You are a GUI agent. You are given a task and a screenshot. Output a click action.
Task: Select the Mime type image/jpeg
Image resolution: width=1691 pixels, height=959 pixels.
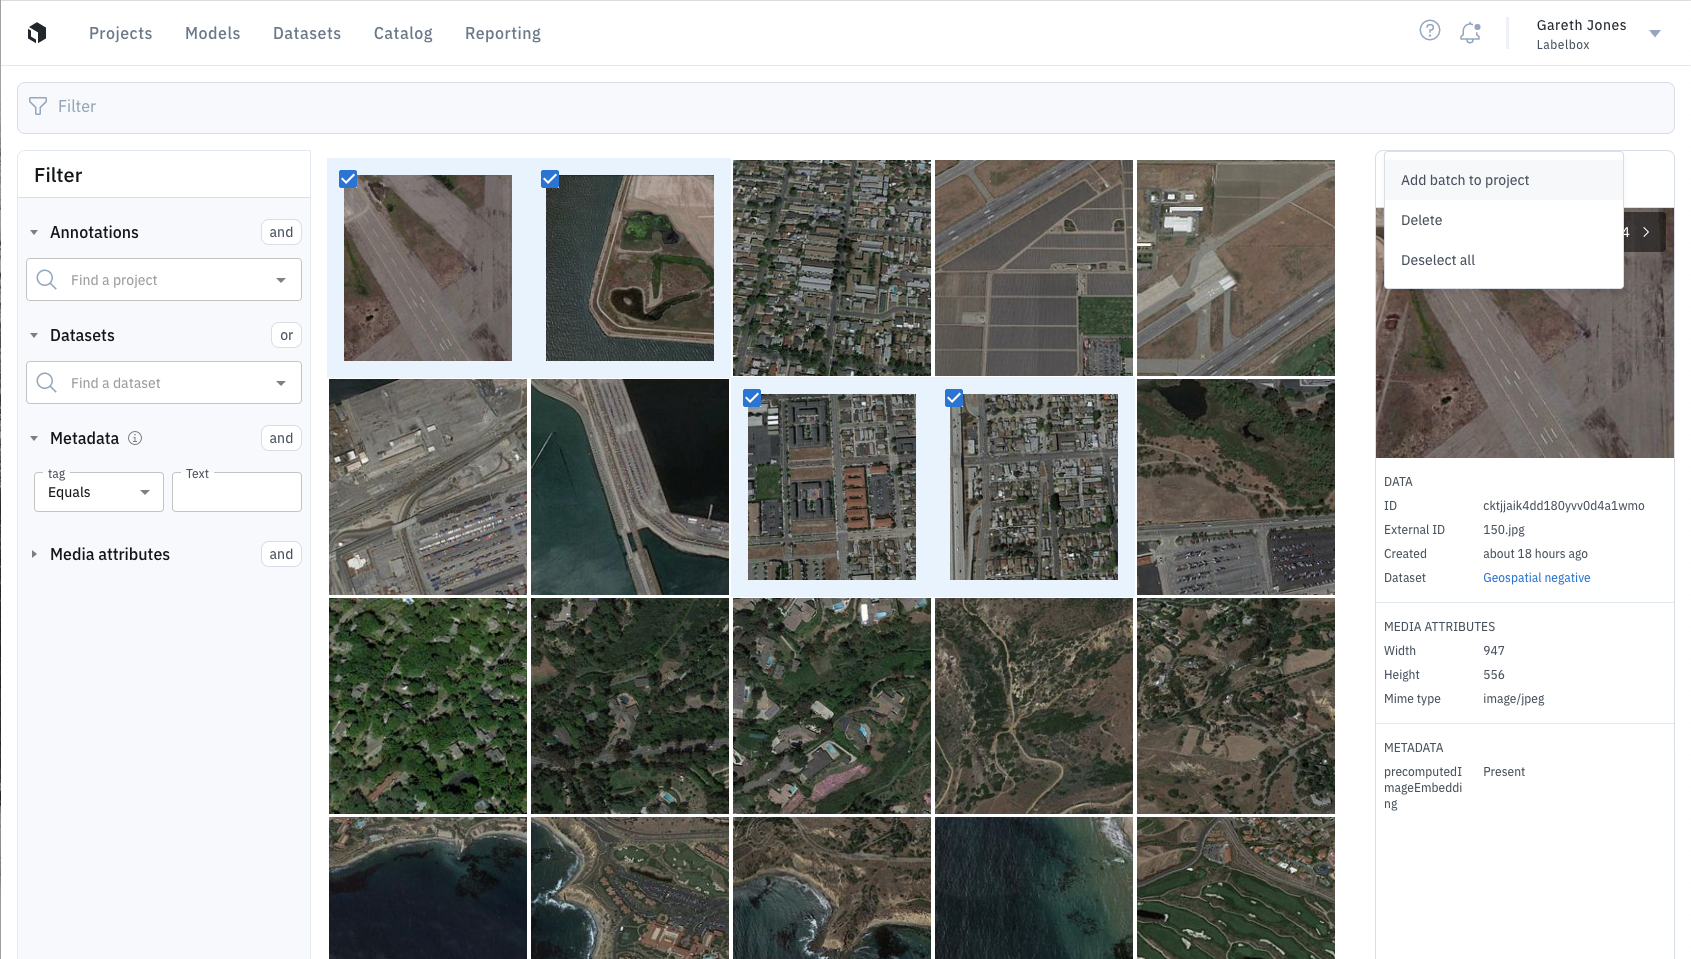pos(1513,699)
